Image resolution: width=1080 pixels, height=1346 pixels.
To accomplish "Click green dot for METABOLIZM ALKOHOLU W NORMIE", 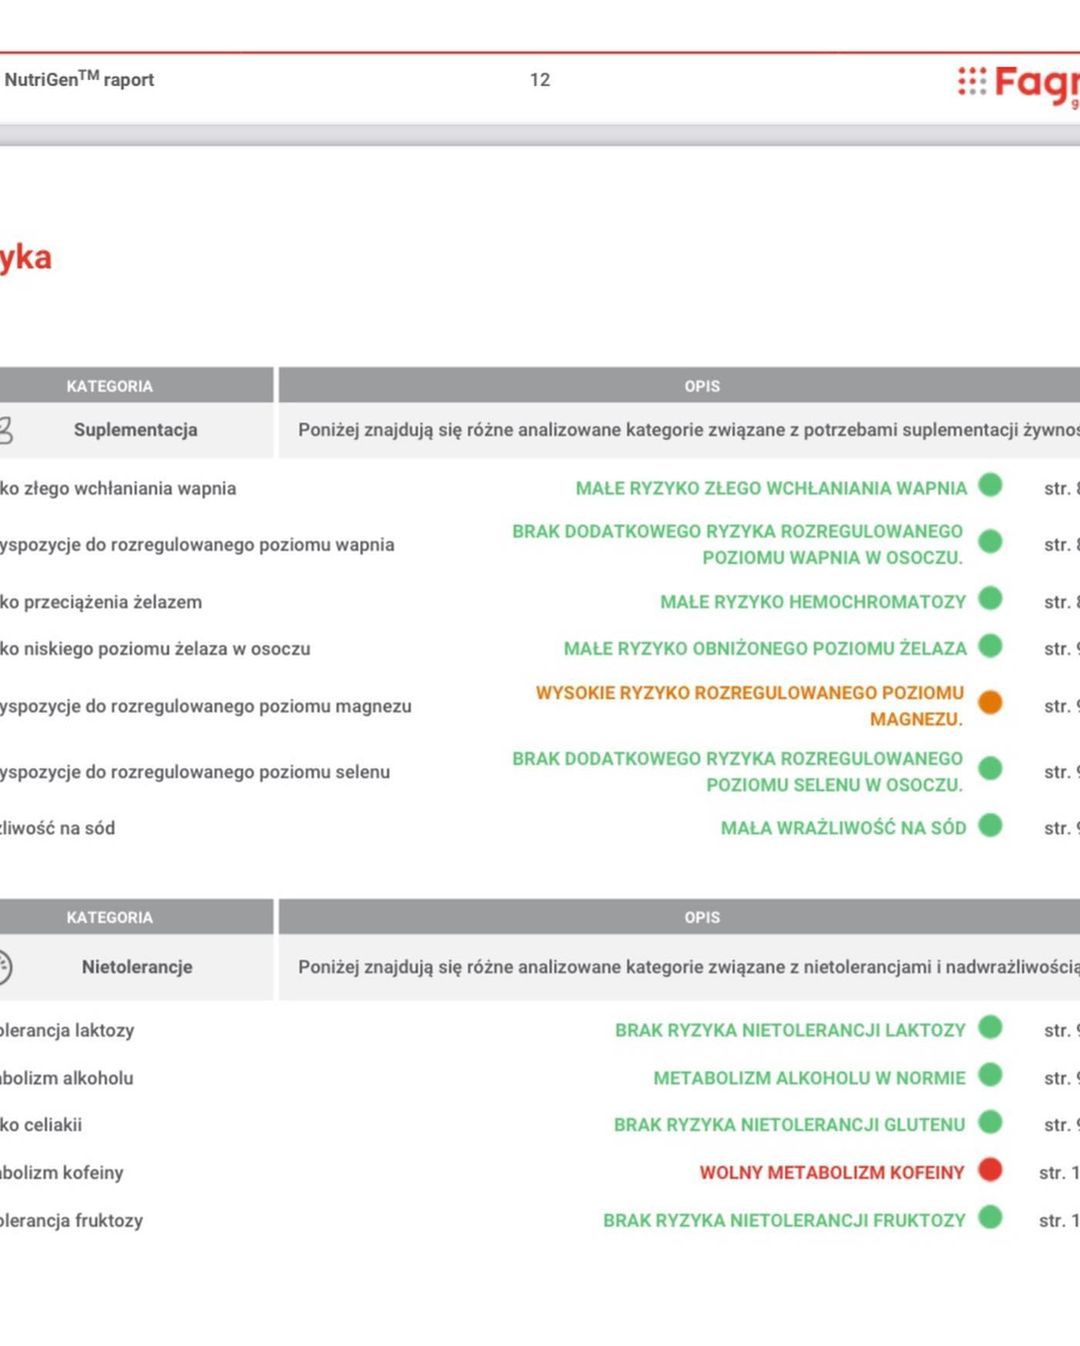I will tap(990, 1075).
